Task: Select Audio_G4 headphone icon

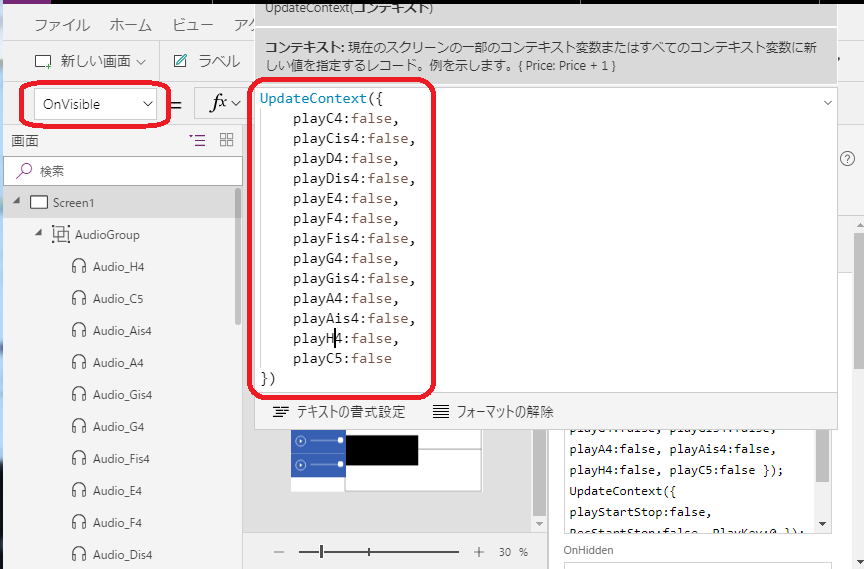Action: [x=79, y=426]
